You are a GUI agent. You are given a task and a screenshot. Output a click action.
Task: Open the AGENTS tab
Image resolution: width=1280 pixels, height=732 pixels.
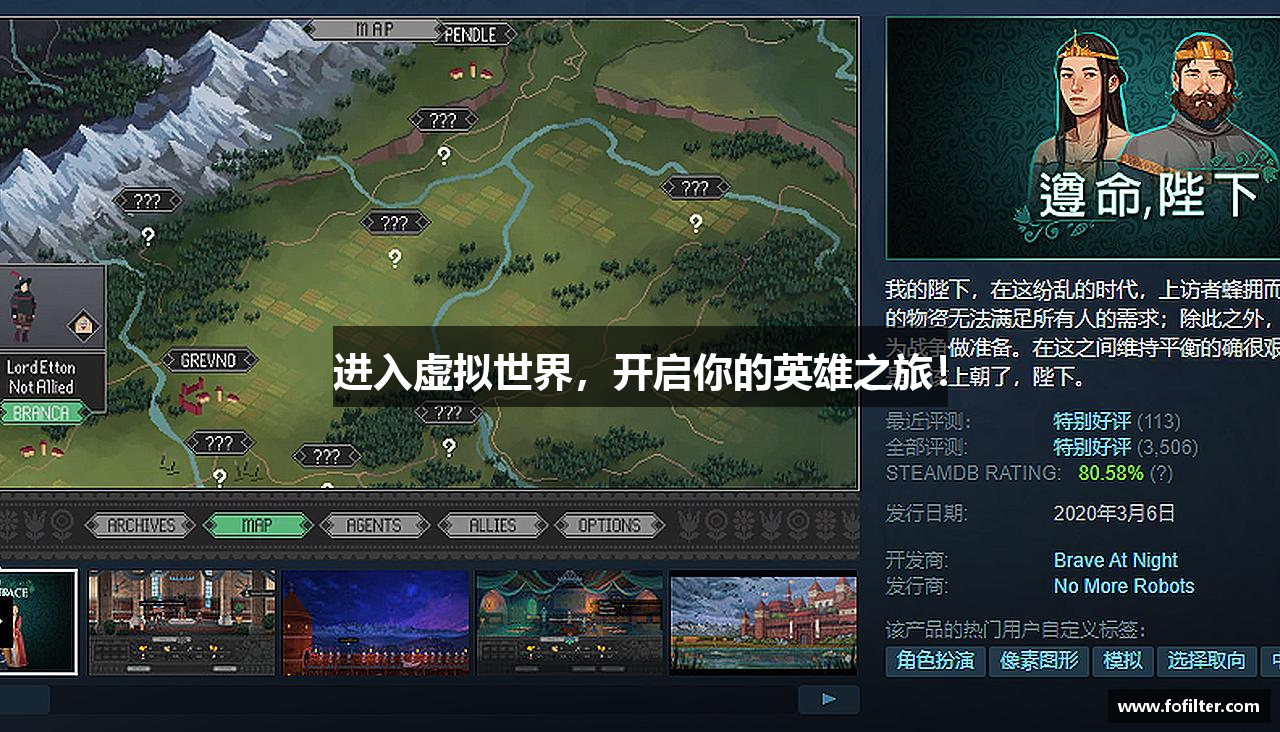(x=374, y=525)
